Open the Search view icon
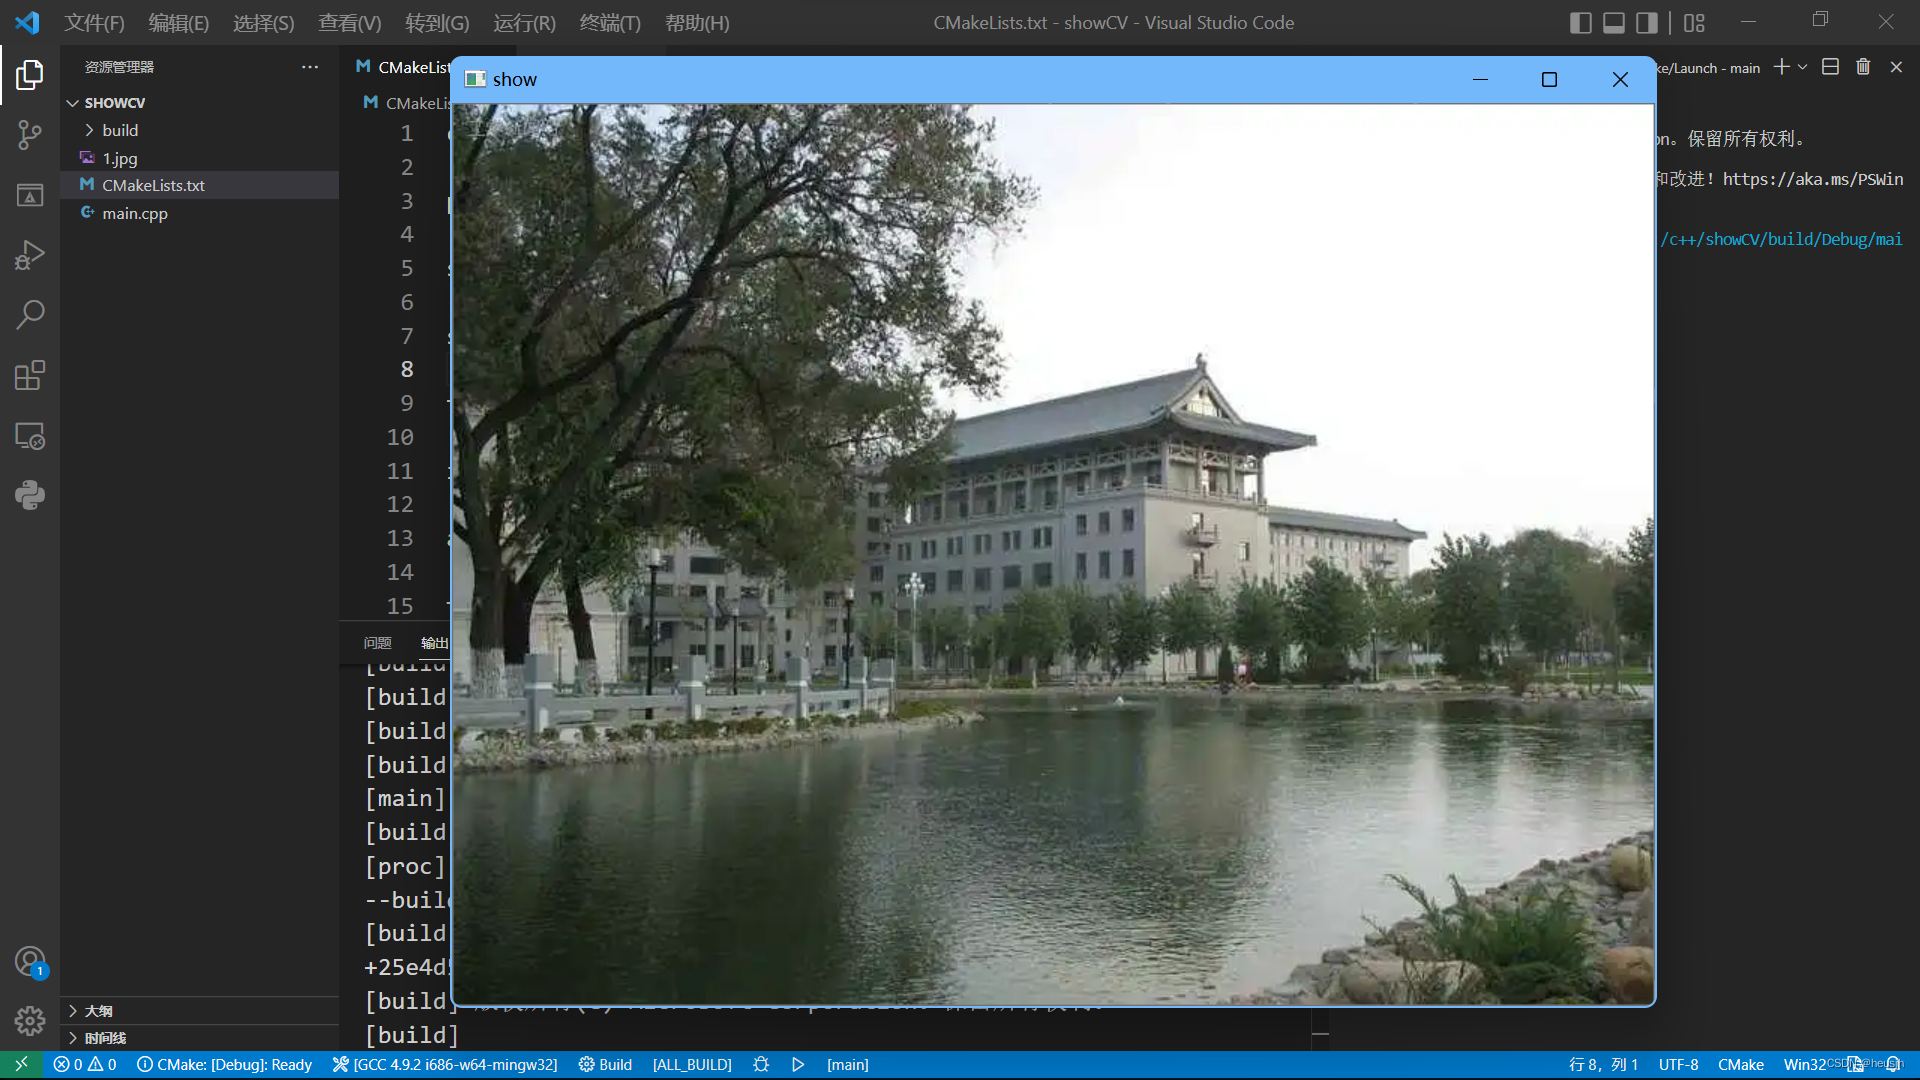 (30, 315)
